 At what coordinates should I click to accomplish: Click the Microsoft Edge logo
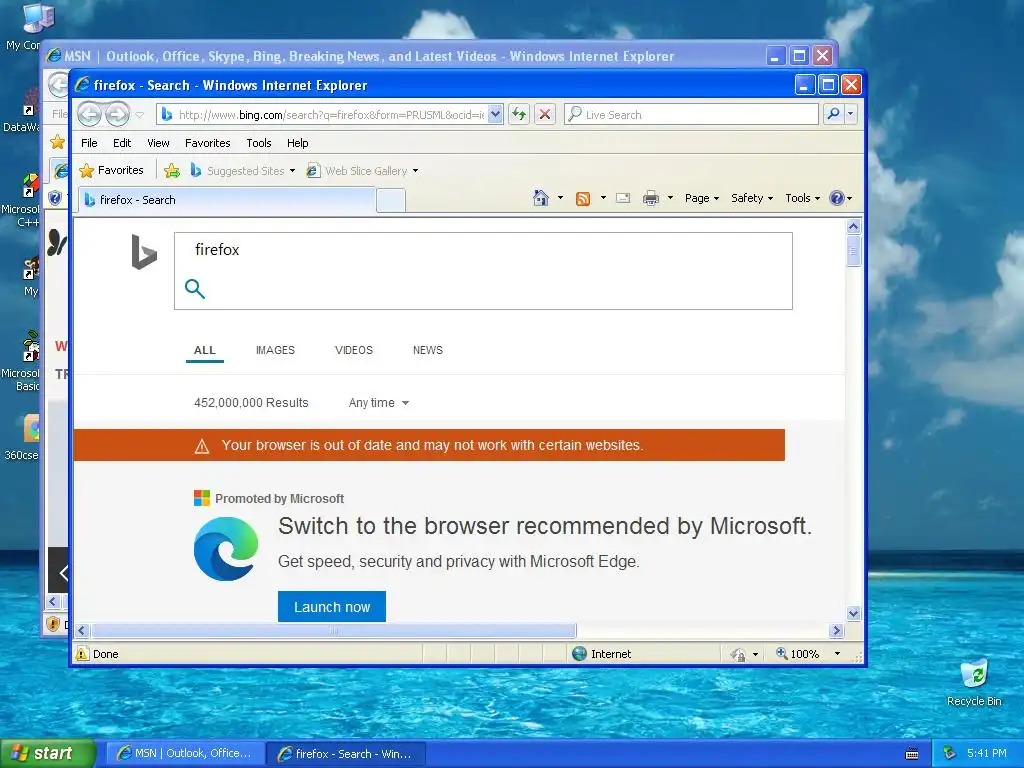pos(226,549)
